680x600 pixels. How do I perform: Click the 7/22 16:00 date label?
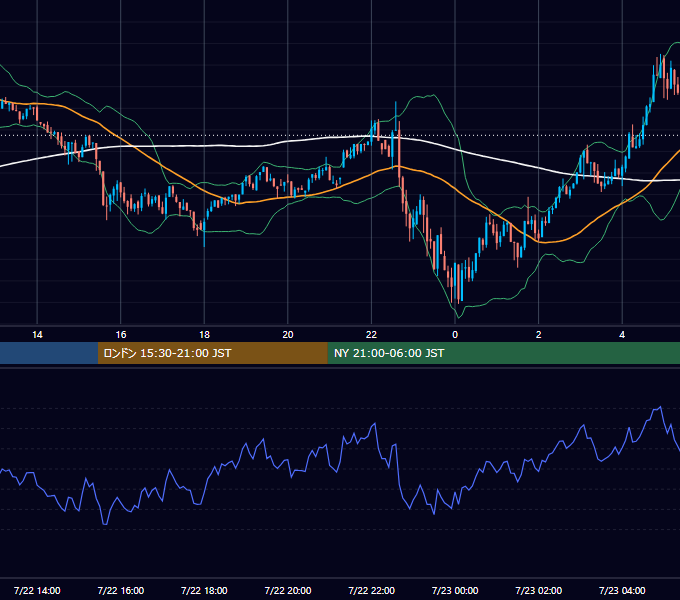pos(121,590)
